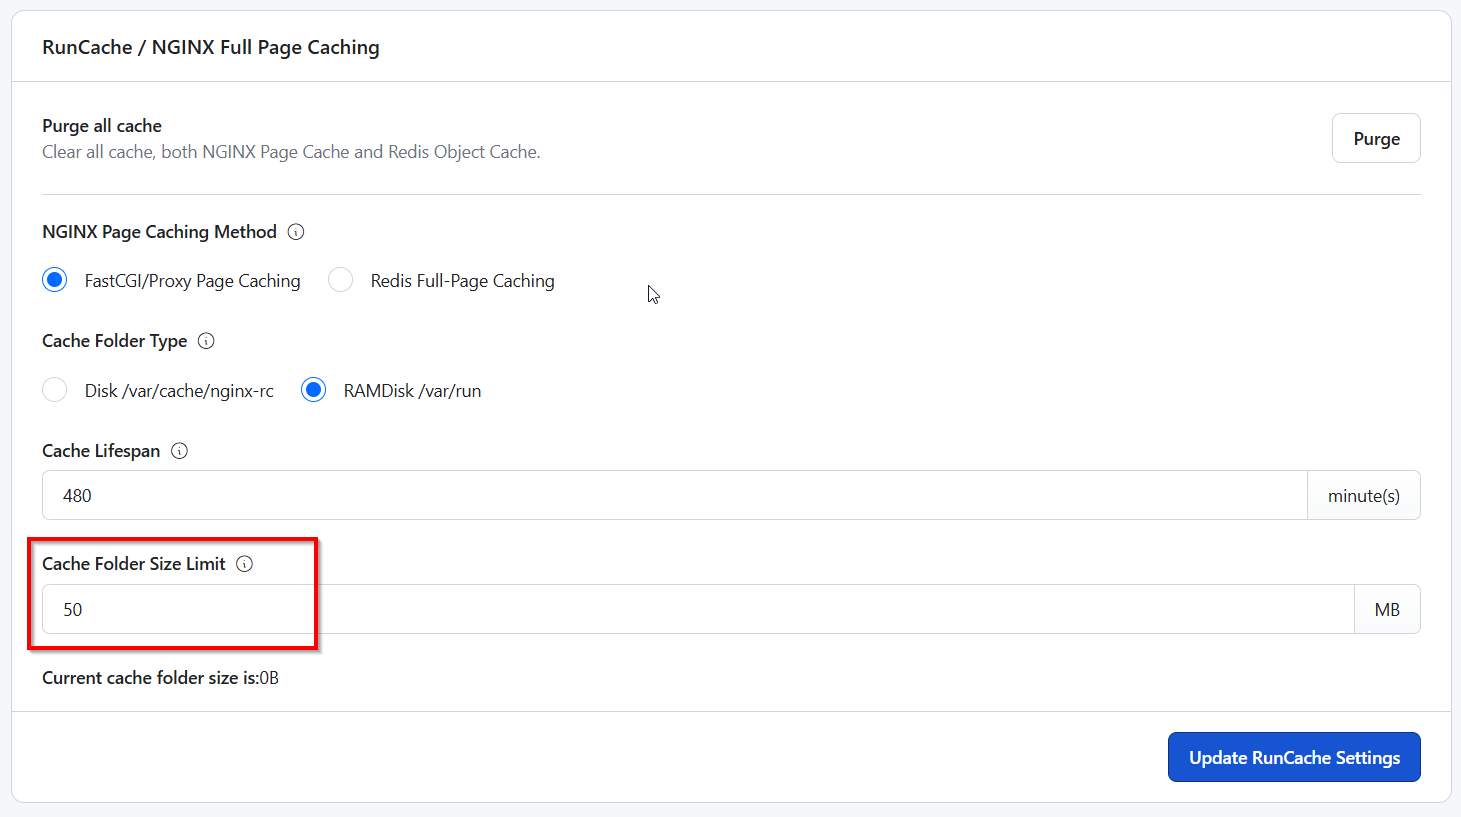Click the RunCache / NGINX Full Page Caching heading
1461x817 pixels.
(x=211, y=47)
